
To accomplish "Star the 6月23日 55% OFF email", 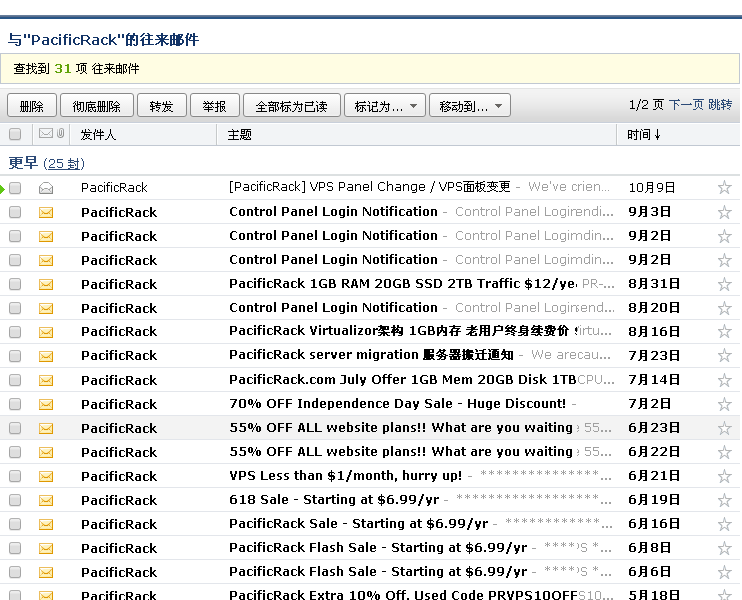I will click(724, 429).
